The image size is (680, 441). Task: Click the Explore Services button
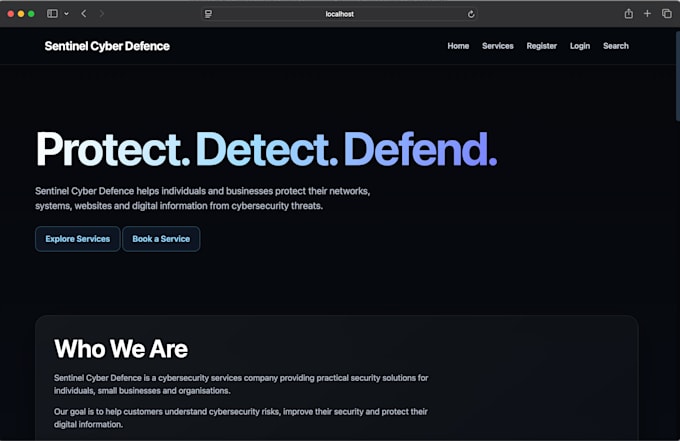tap(78, 239)
